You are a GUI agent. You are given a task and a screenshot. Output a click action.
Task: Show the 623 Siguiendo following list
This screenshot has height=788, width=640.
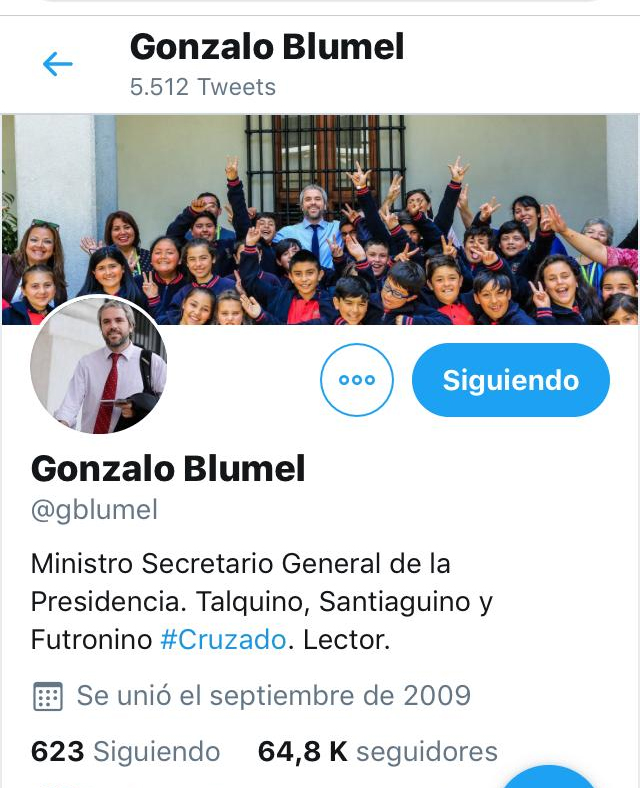tap(125, 752)
